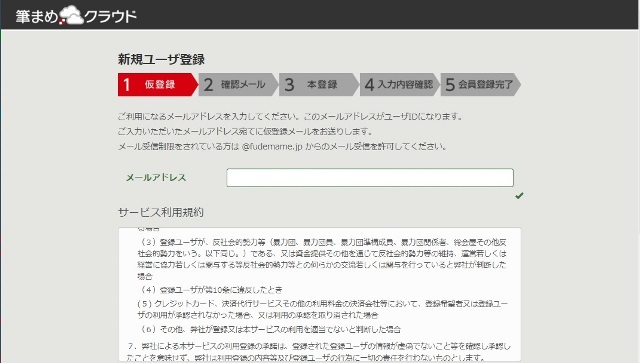This screenshot has height=363, width=640.
Task: Click the @fudemame.jp instruction line
Action: (x=282, y=146)
